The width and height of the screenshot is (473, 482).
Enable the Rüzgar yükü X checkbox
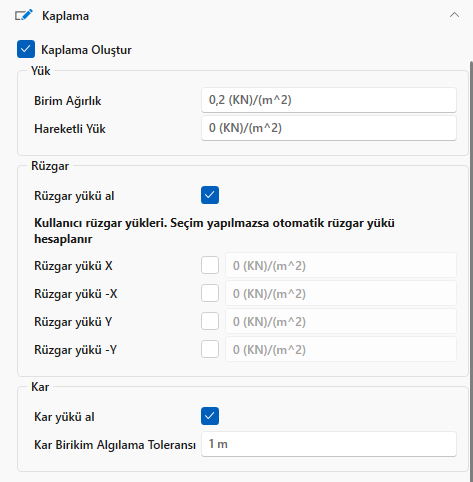point(210,265)
